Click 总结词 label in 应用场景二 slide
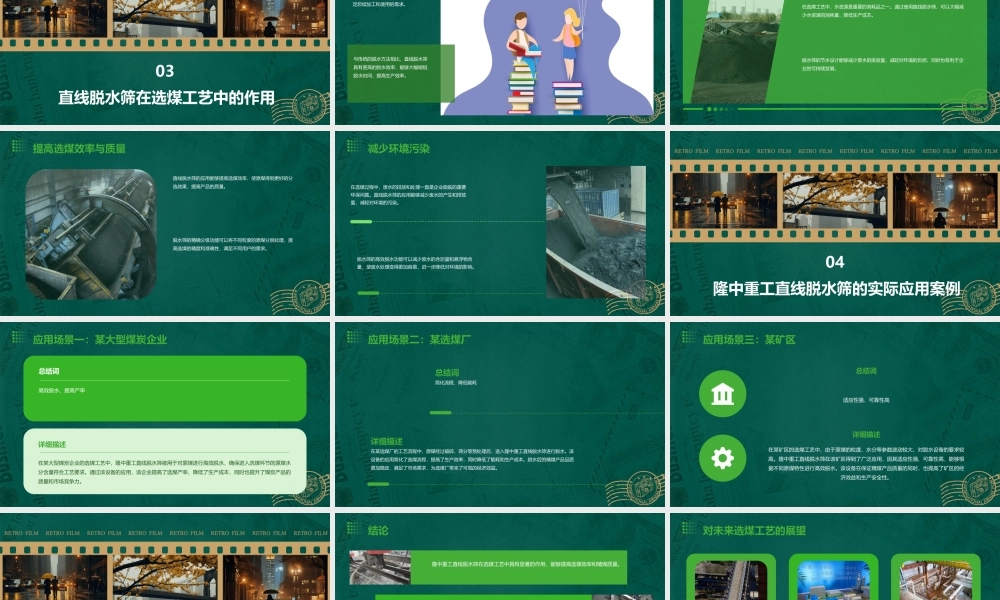 (446, 372)
